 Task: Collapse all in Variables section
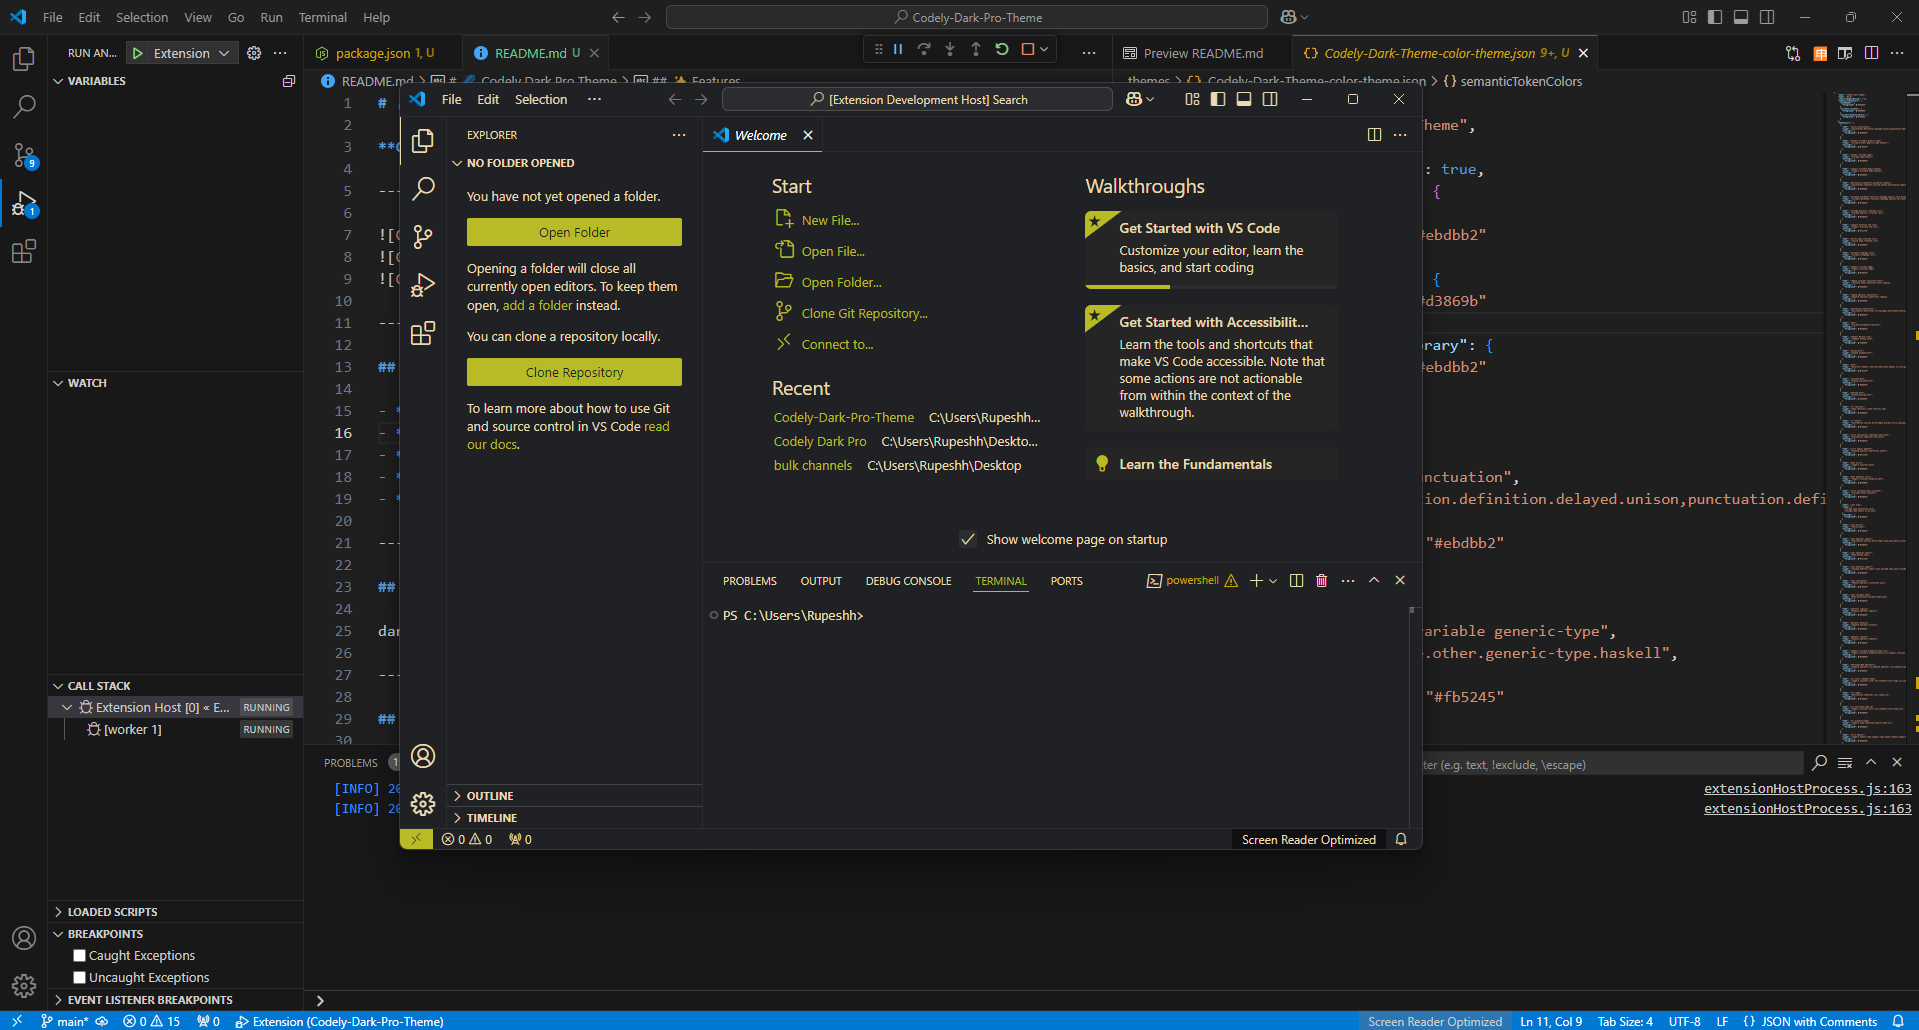(x=289, y=81)
